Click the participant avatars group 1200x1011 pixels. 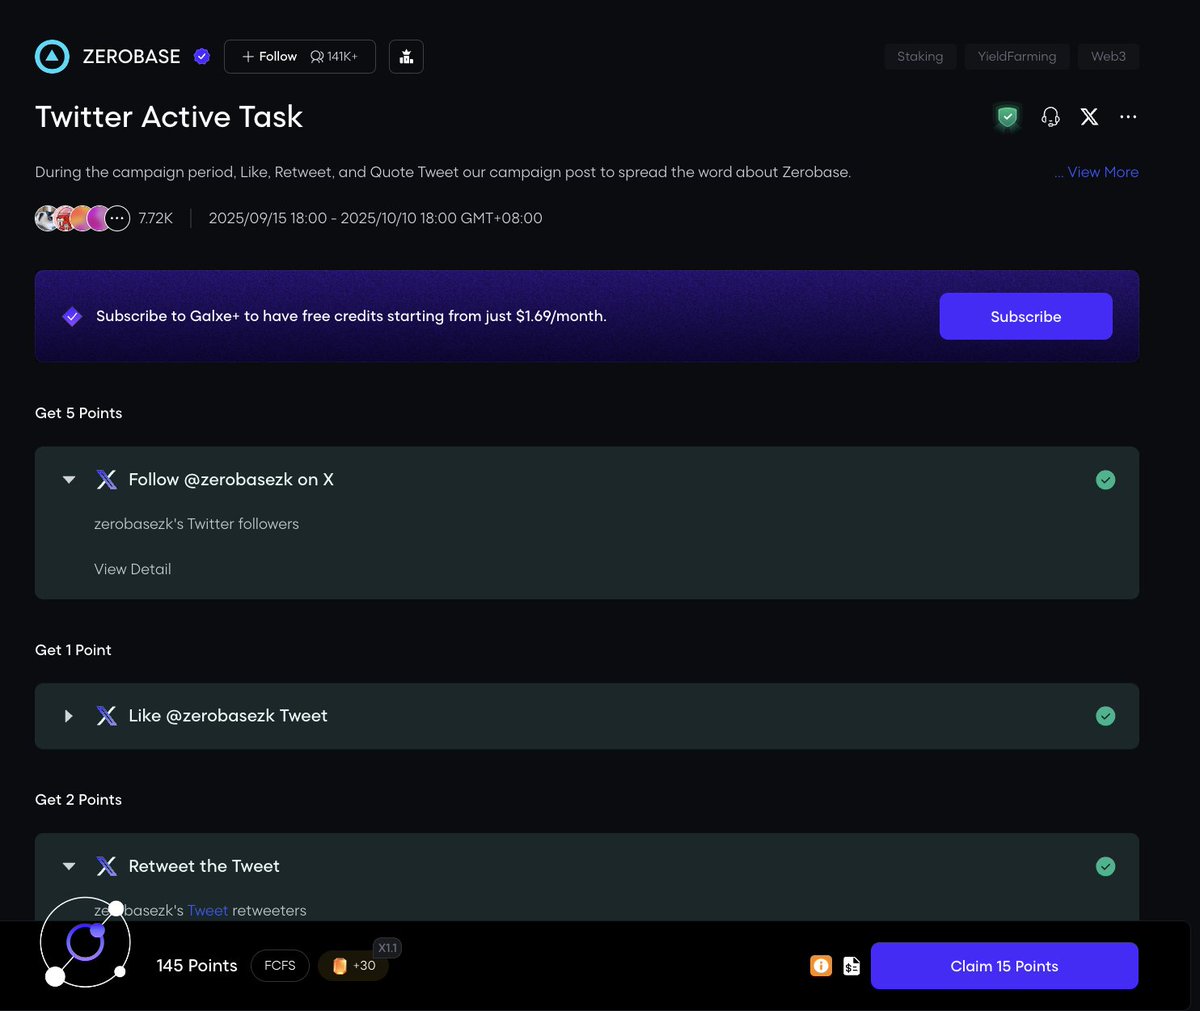82,218
